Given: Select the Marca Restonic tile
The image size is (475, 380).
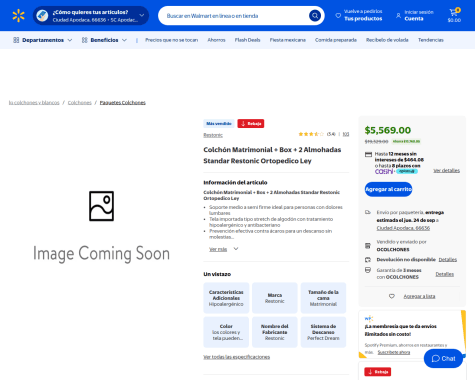Looking at the screenshot, I should pyautogui.click(x=275, y=298).
